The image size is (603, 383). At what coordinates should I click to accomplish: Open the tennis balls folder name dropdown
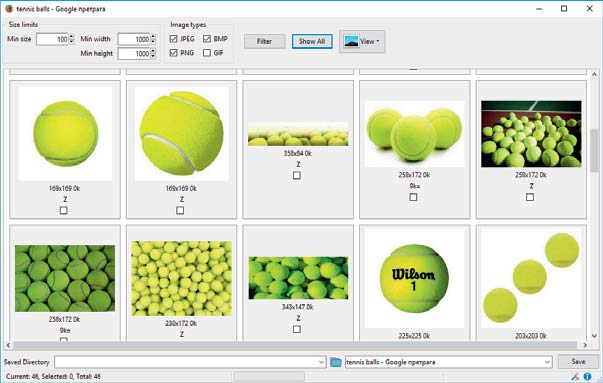[x=547, y=362]
